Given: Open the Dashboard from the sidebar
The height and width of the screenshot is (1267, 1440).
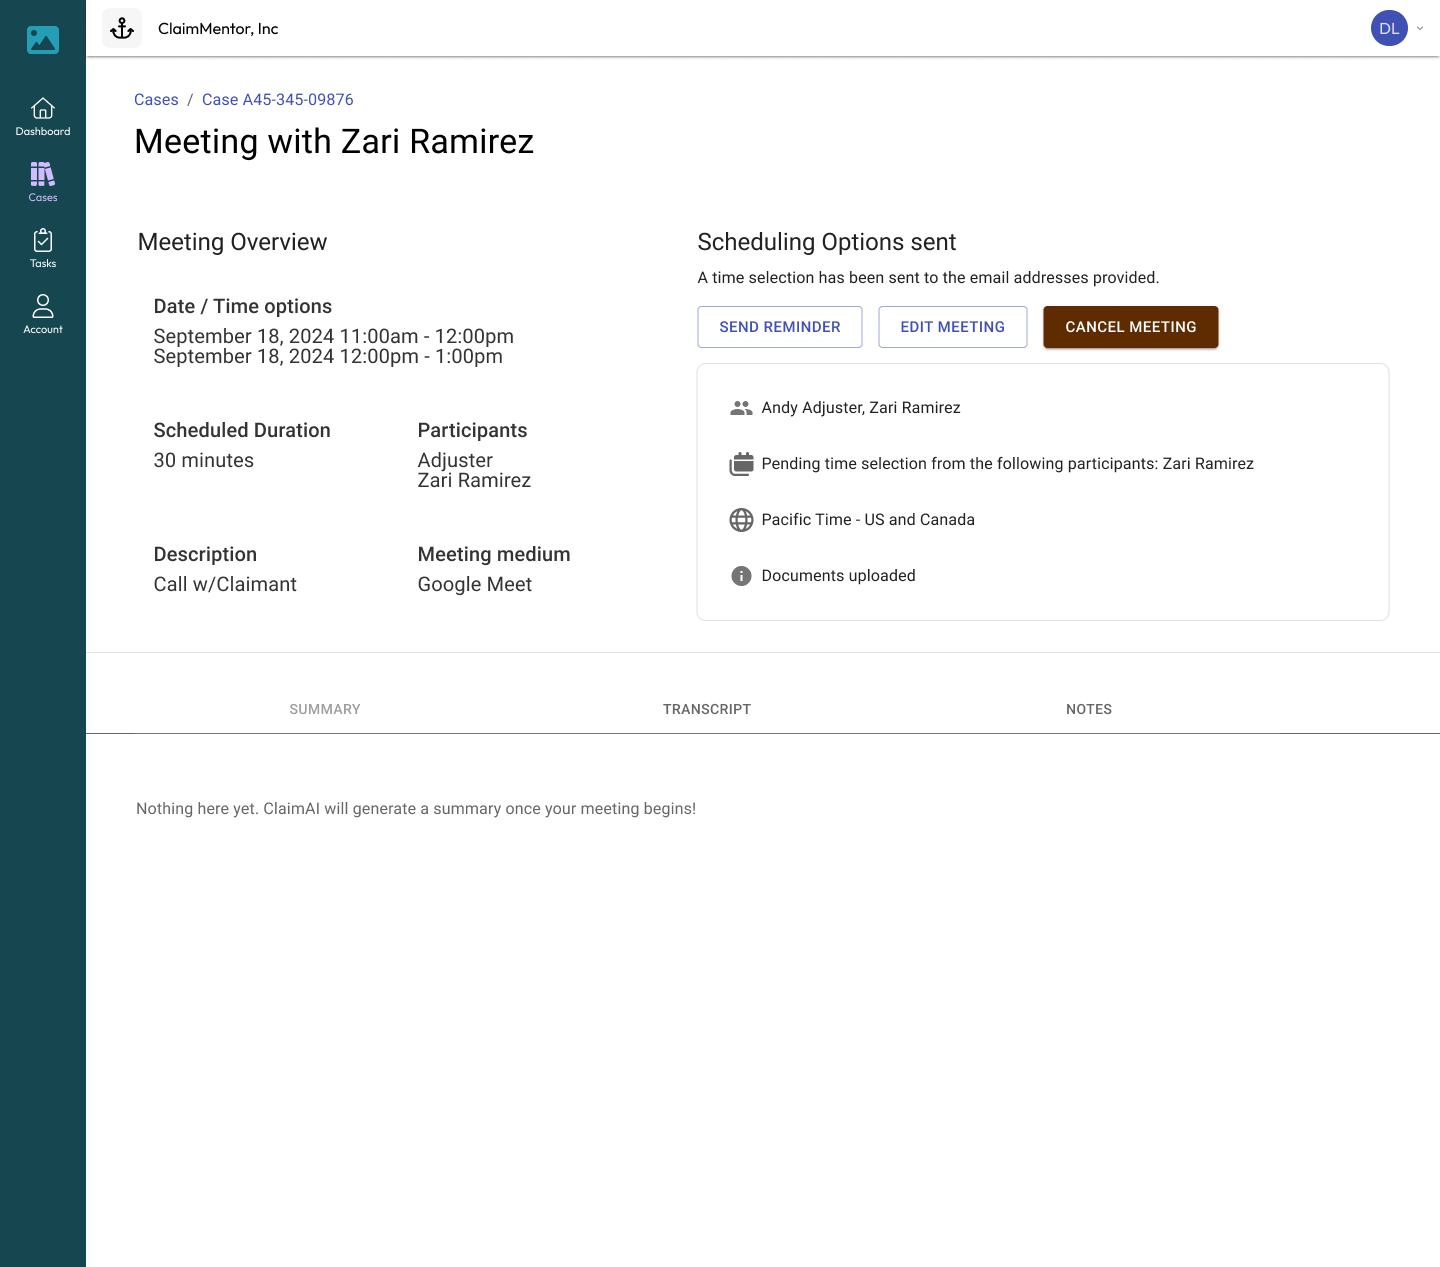Looking at the screenshot, I should [42, 116].
